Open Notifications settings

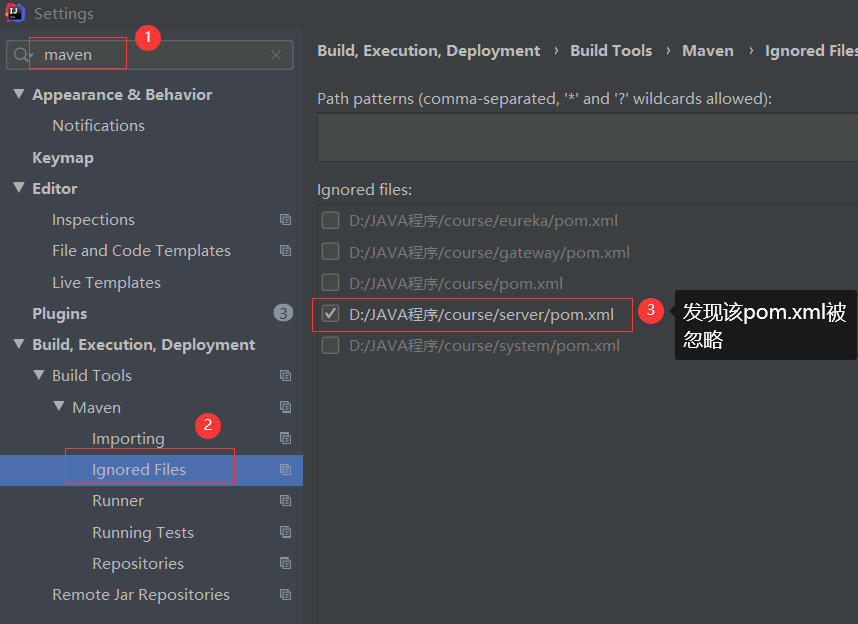(x=98, y=126)
